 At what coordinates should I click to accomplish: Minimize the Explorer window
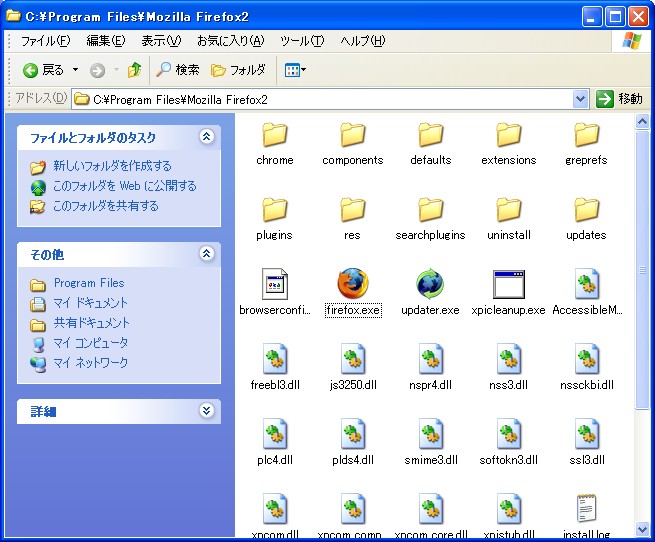(592, 17)
